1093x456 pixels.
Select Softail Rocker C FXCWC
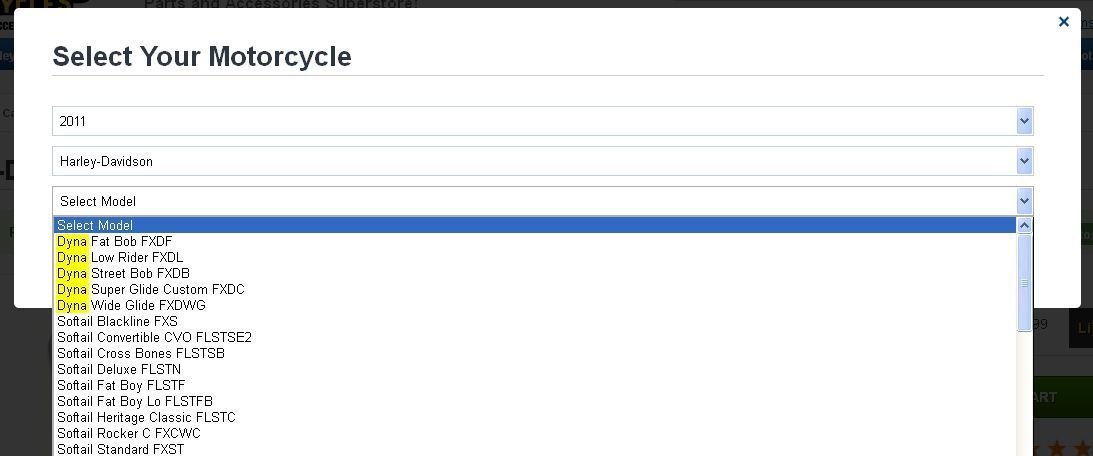535,434
